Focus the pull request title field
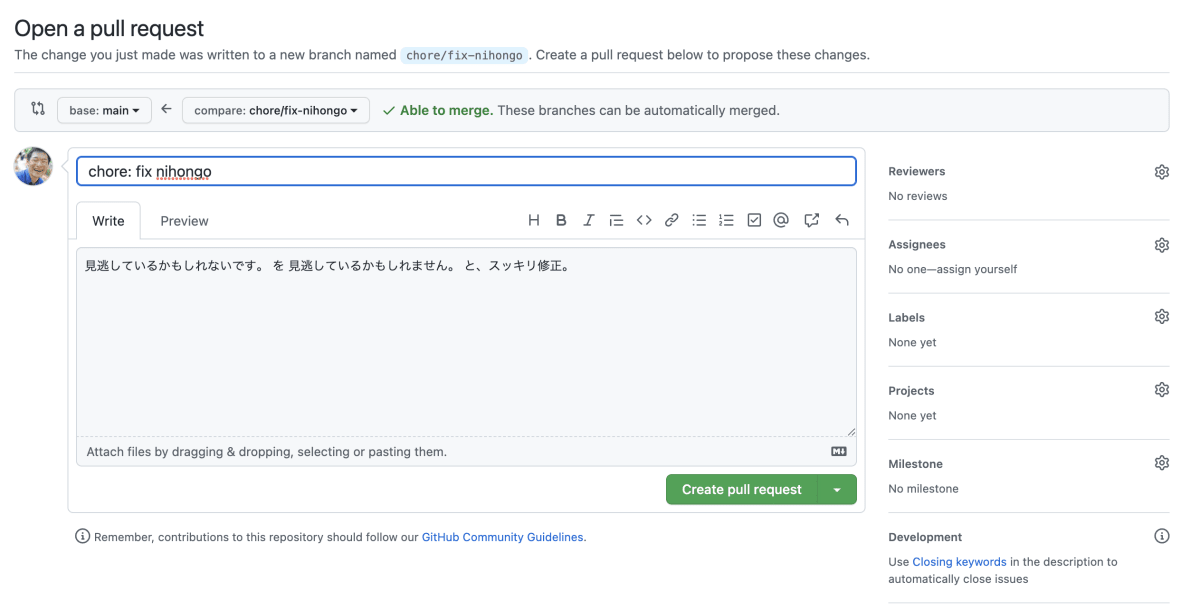The width and height of the screenshot is (1200, 610). pos(466,171)
